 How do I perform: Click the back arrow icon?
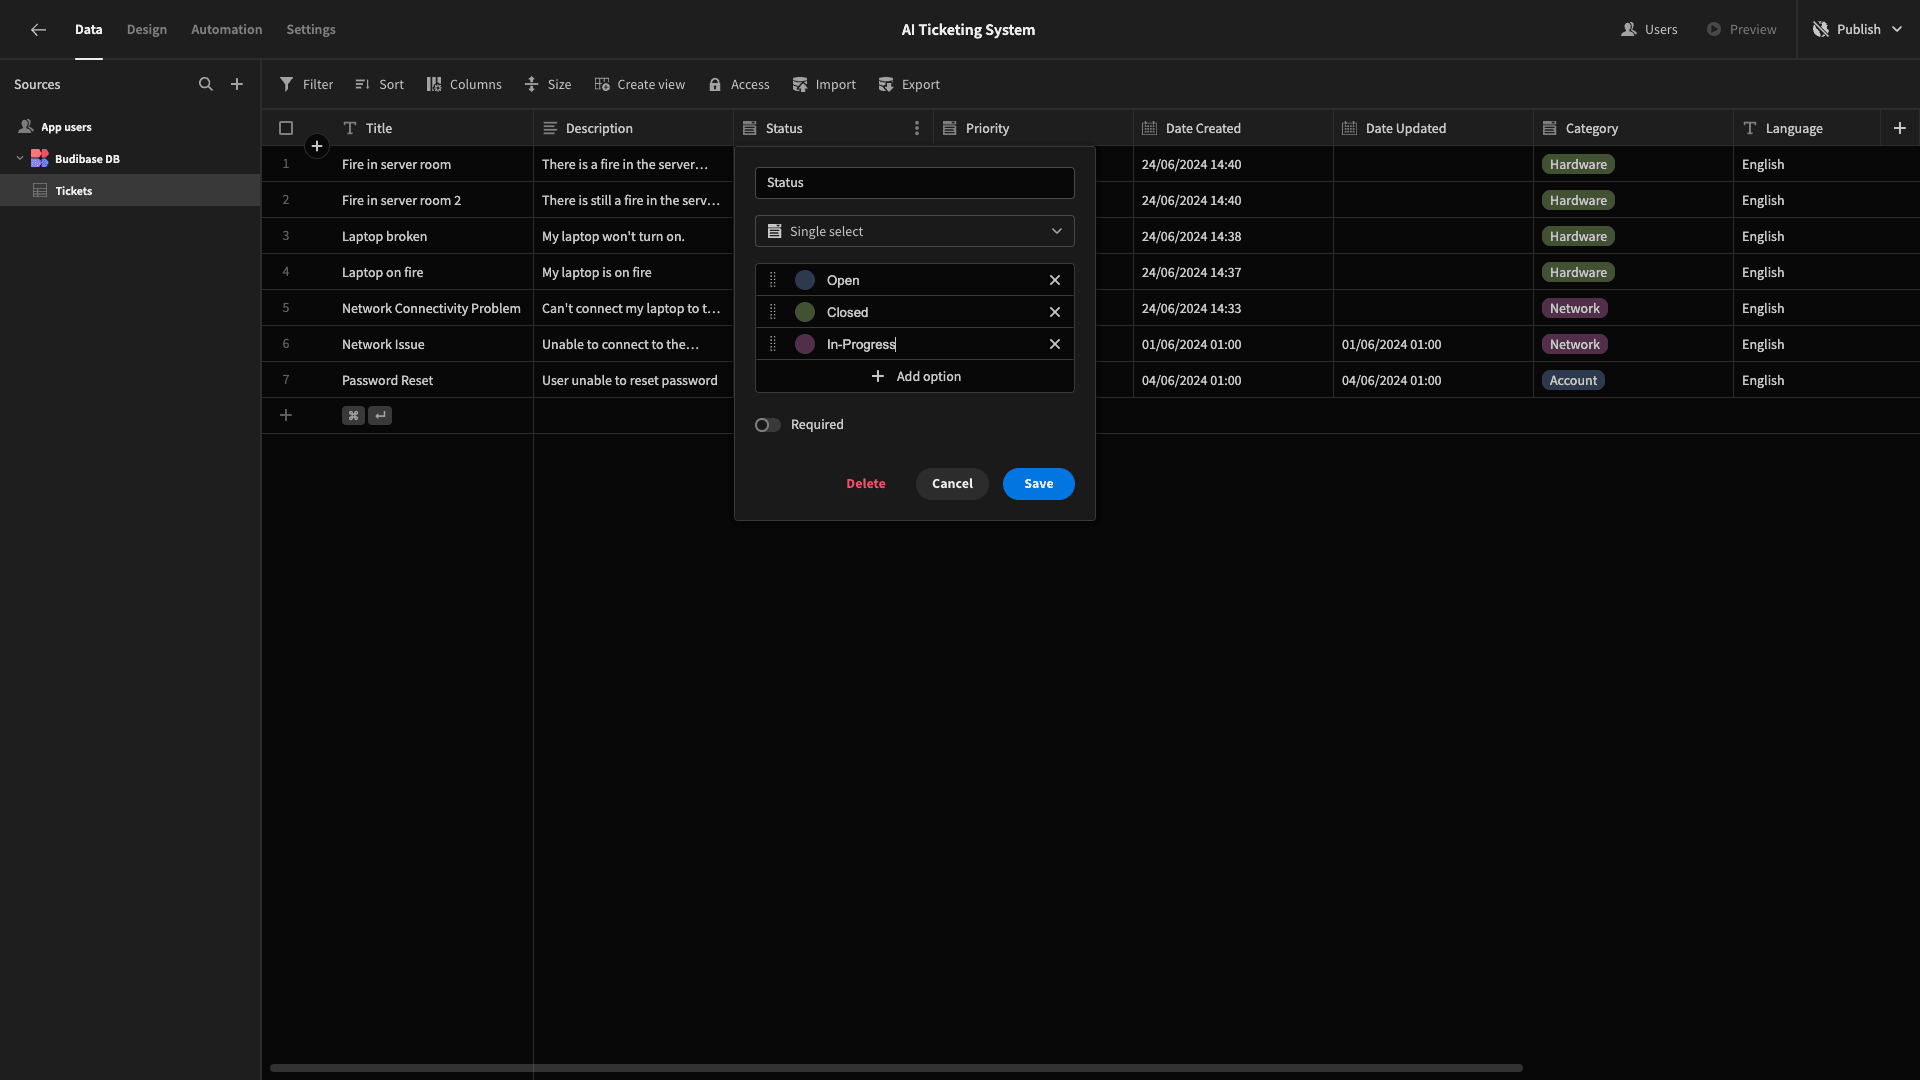tap(38, 30)
